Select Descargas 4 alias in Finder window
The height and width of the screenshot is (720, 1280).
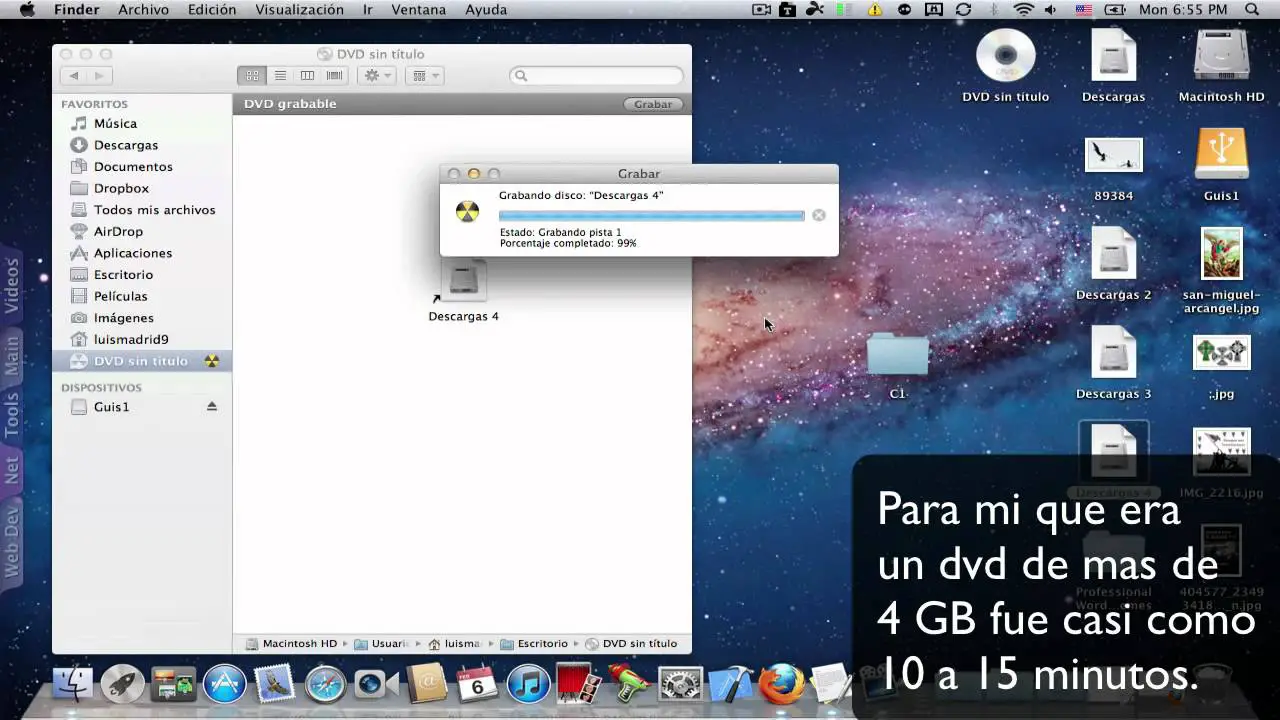(x=463, y=291)
